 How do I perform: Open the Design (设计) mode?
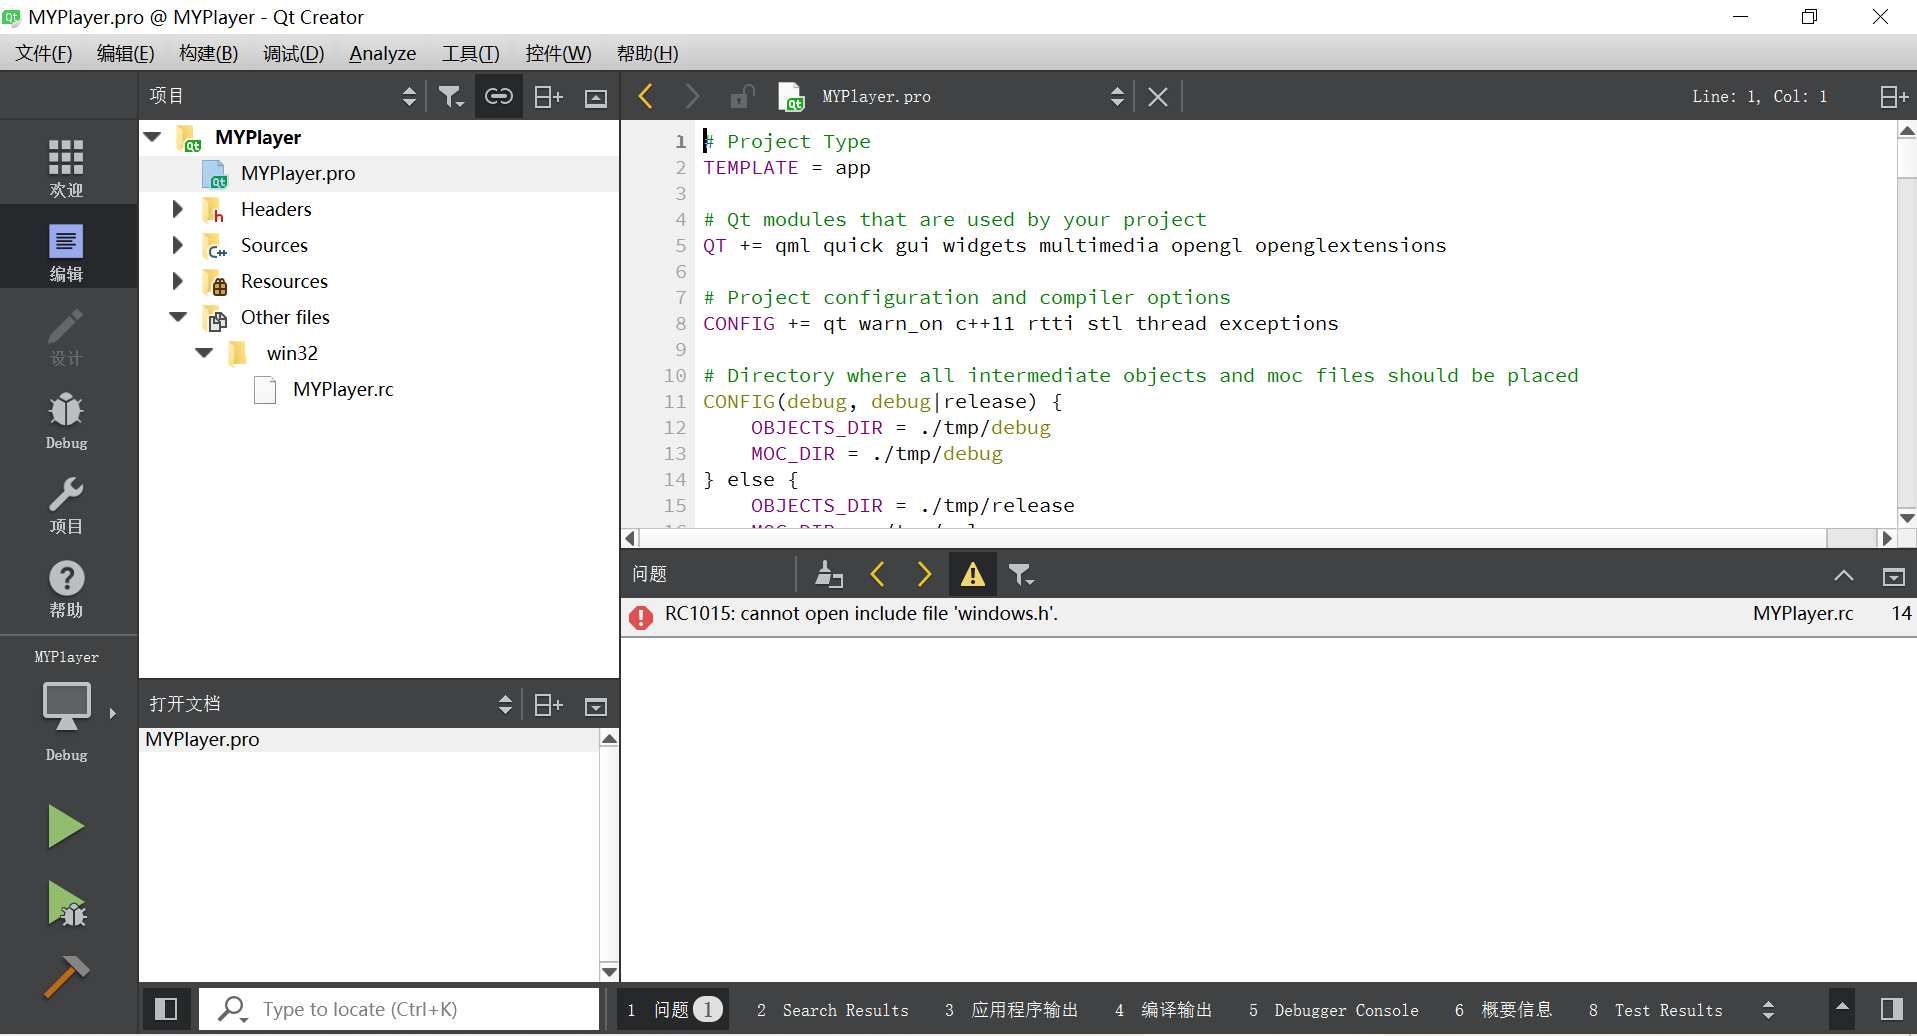point(67,336)
